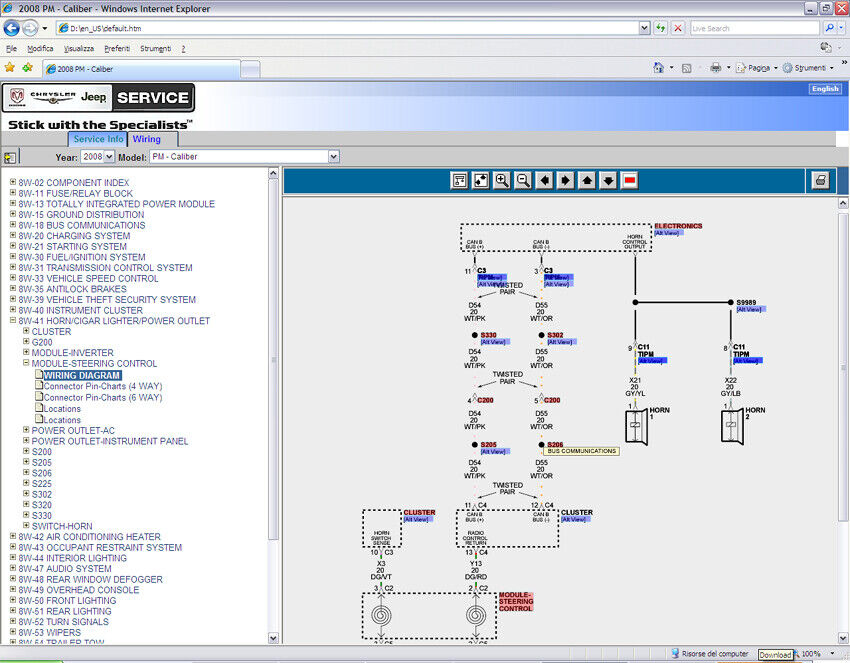Pan the diagram left with the left arrow
Screen dimensions: 850x663
pos(544,180)
